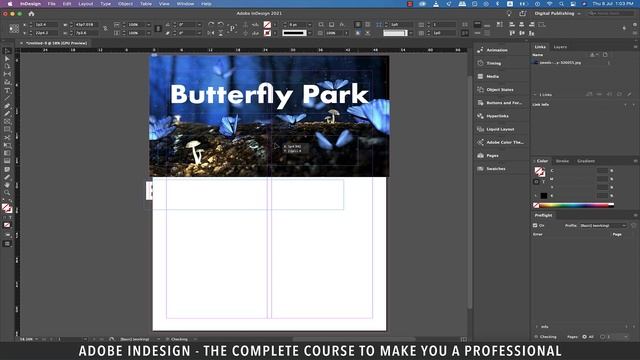Select the Pen tool in the toolbox
The height and width of the screenshot is (360, 640).
coord(7,106)
